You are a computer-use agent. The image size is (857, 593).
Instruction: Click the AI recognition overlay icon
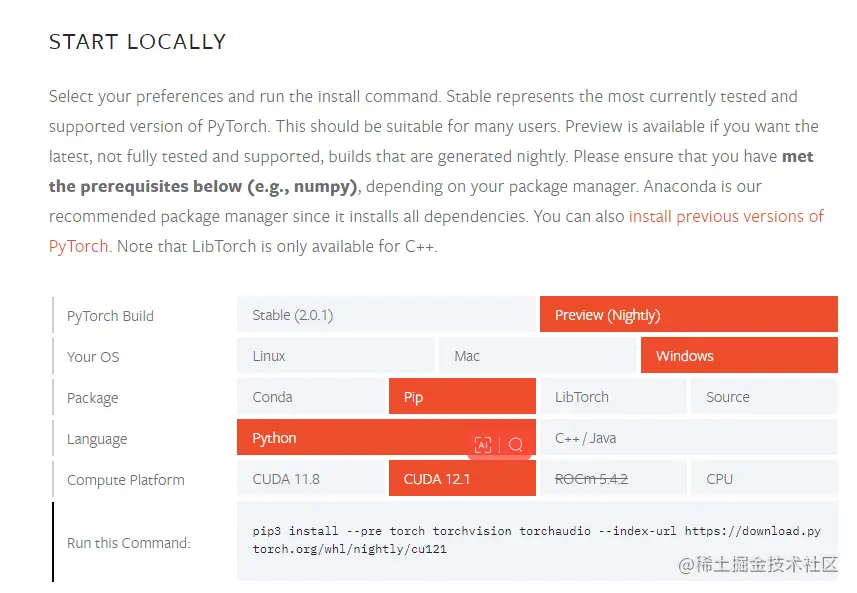(x=483, y=445)
